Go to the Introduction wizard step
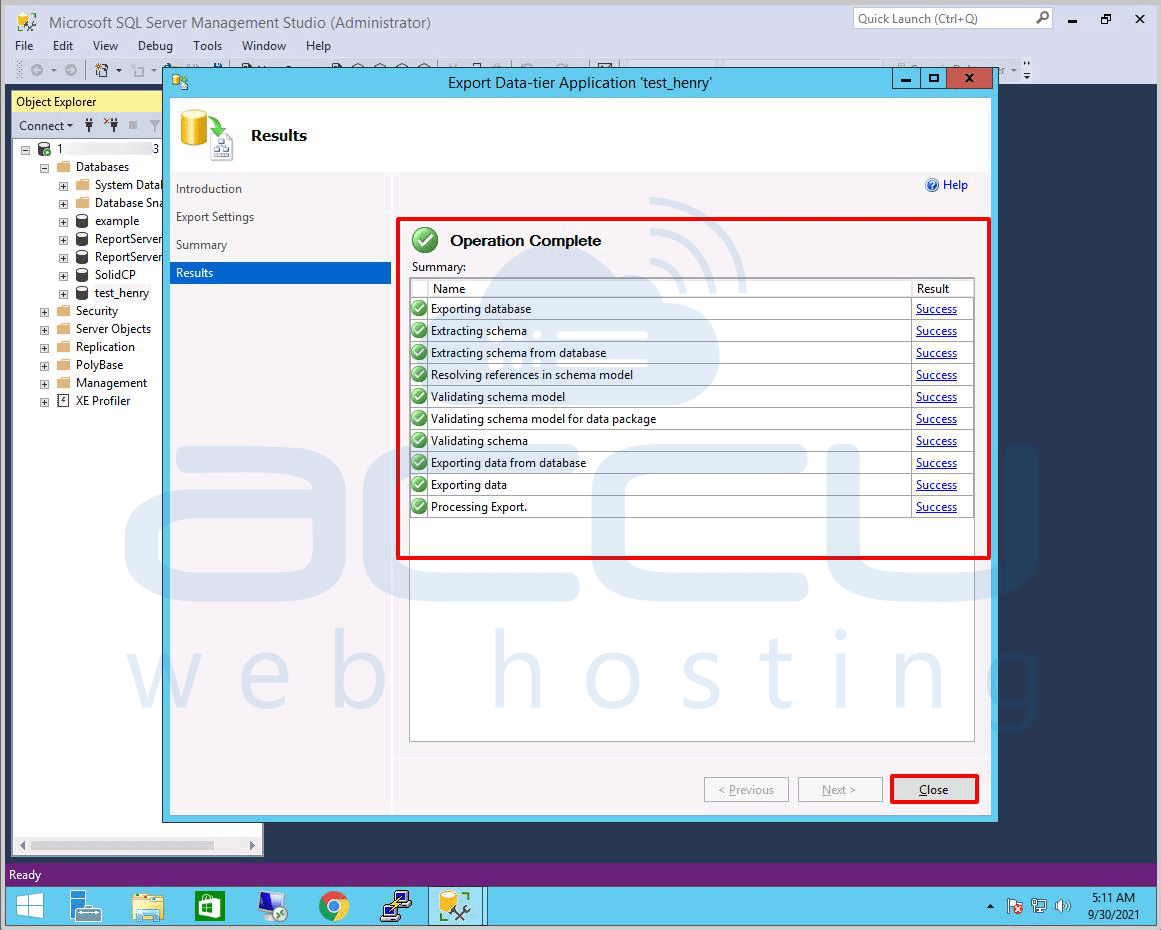This screenshot has height=930, width=1161. (209, 189)
